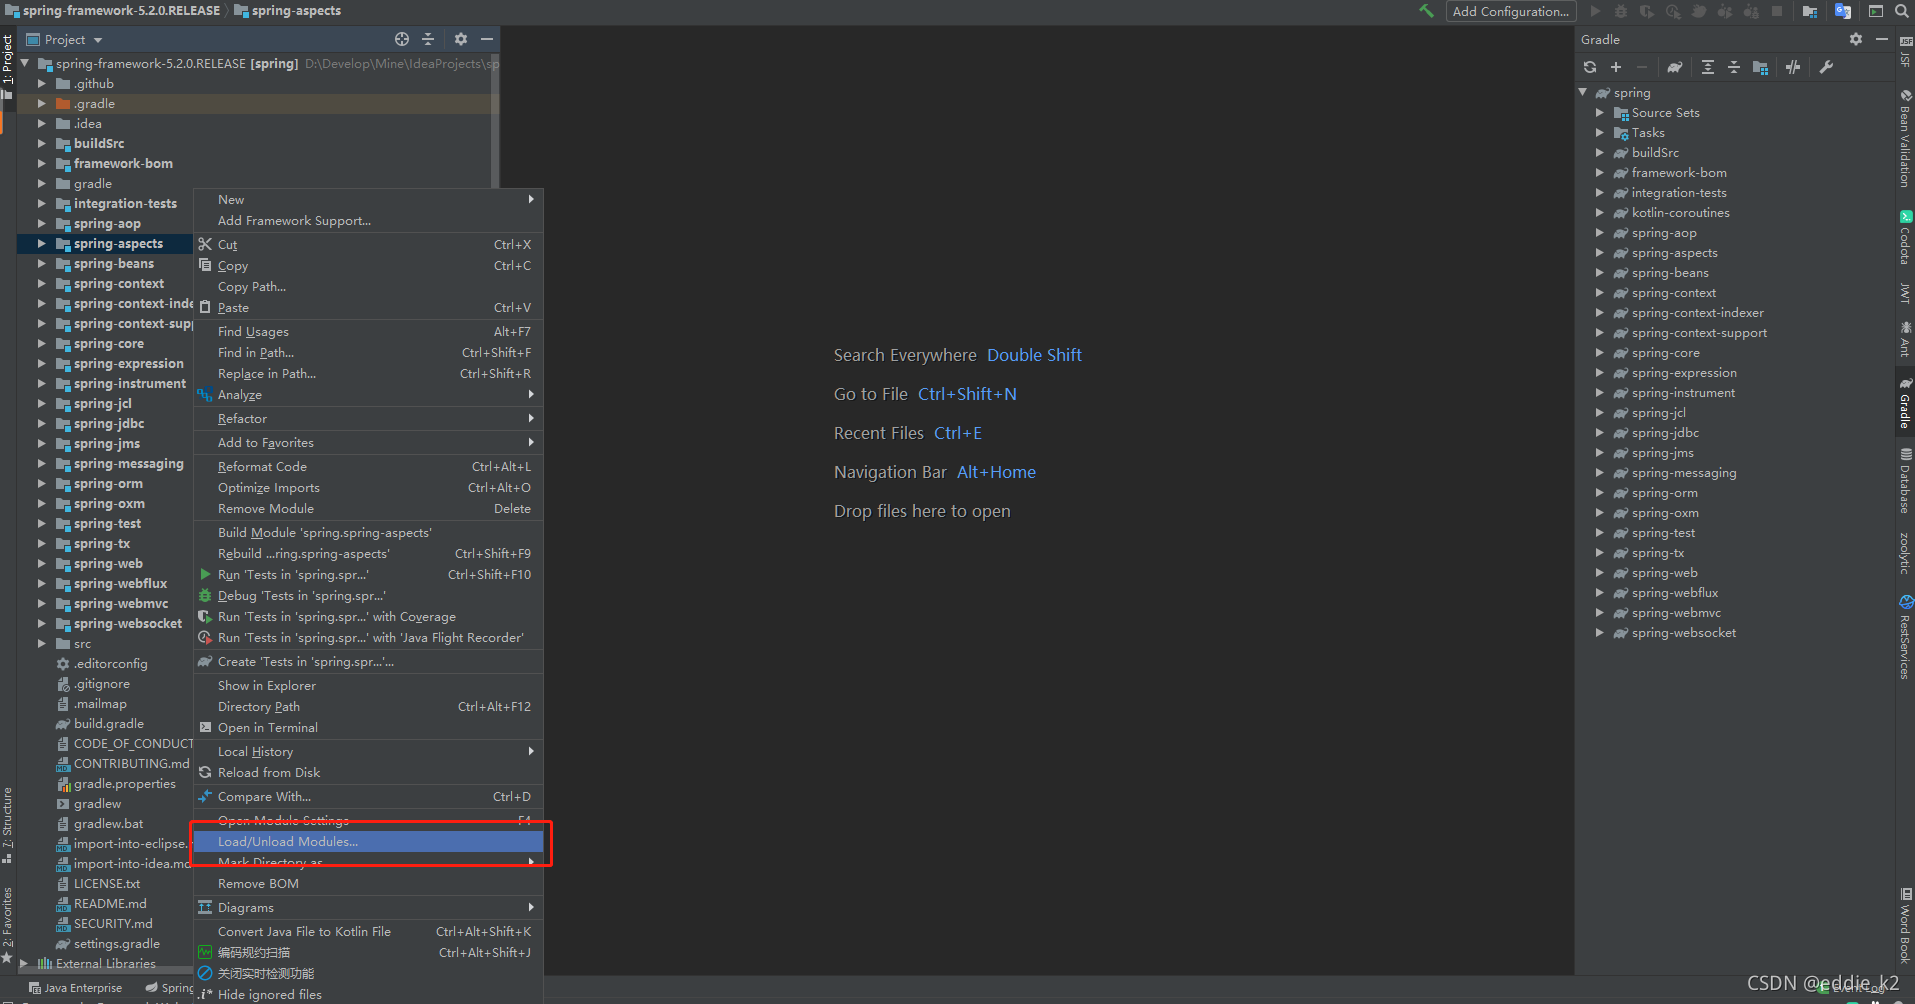The height and width of the screenshot is (1004, 1915).
Task: Open the Bean Validation side tab
Action: (x=1905, y=138)
